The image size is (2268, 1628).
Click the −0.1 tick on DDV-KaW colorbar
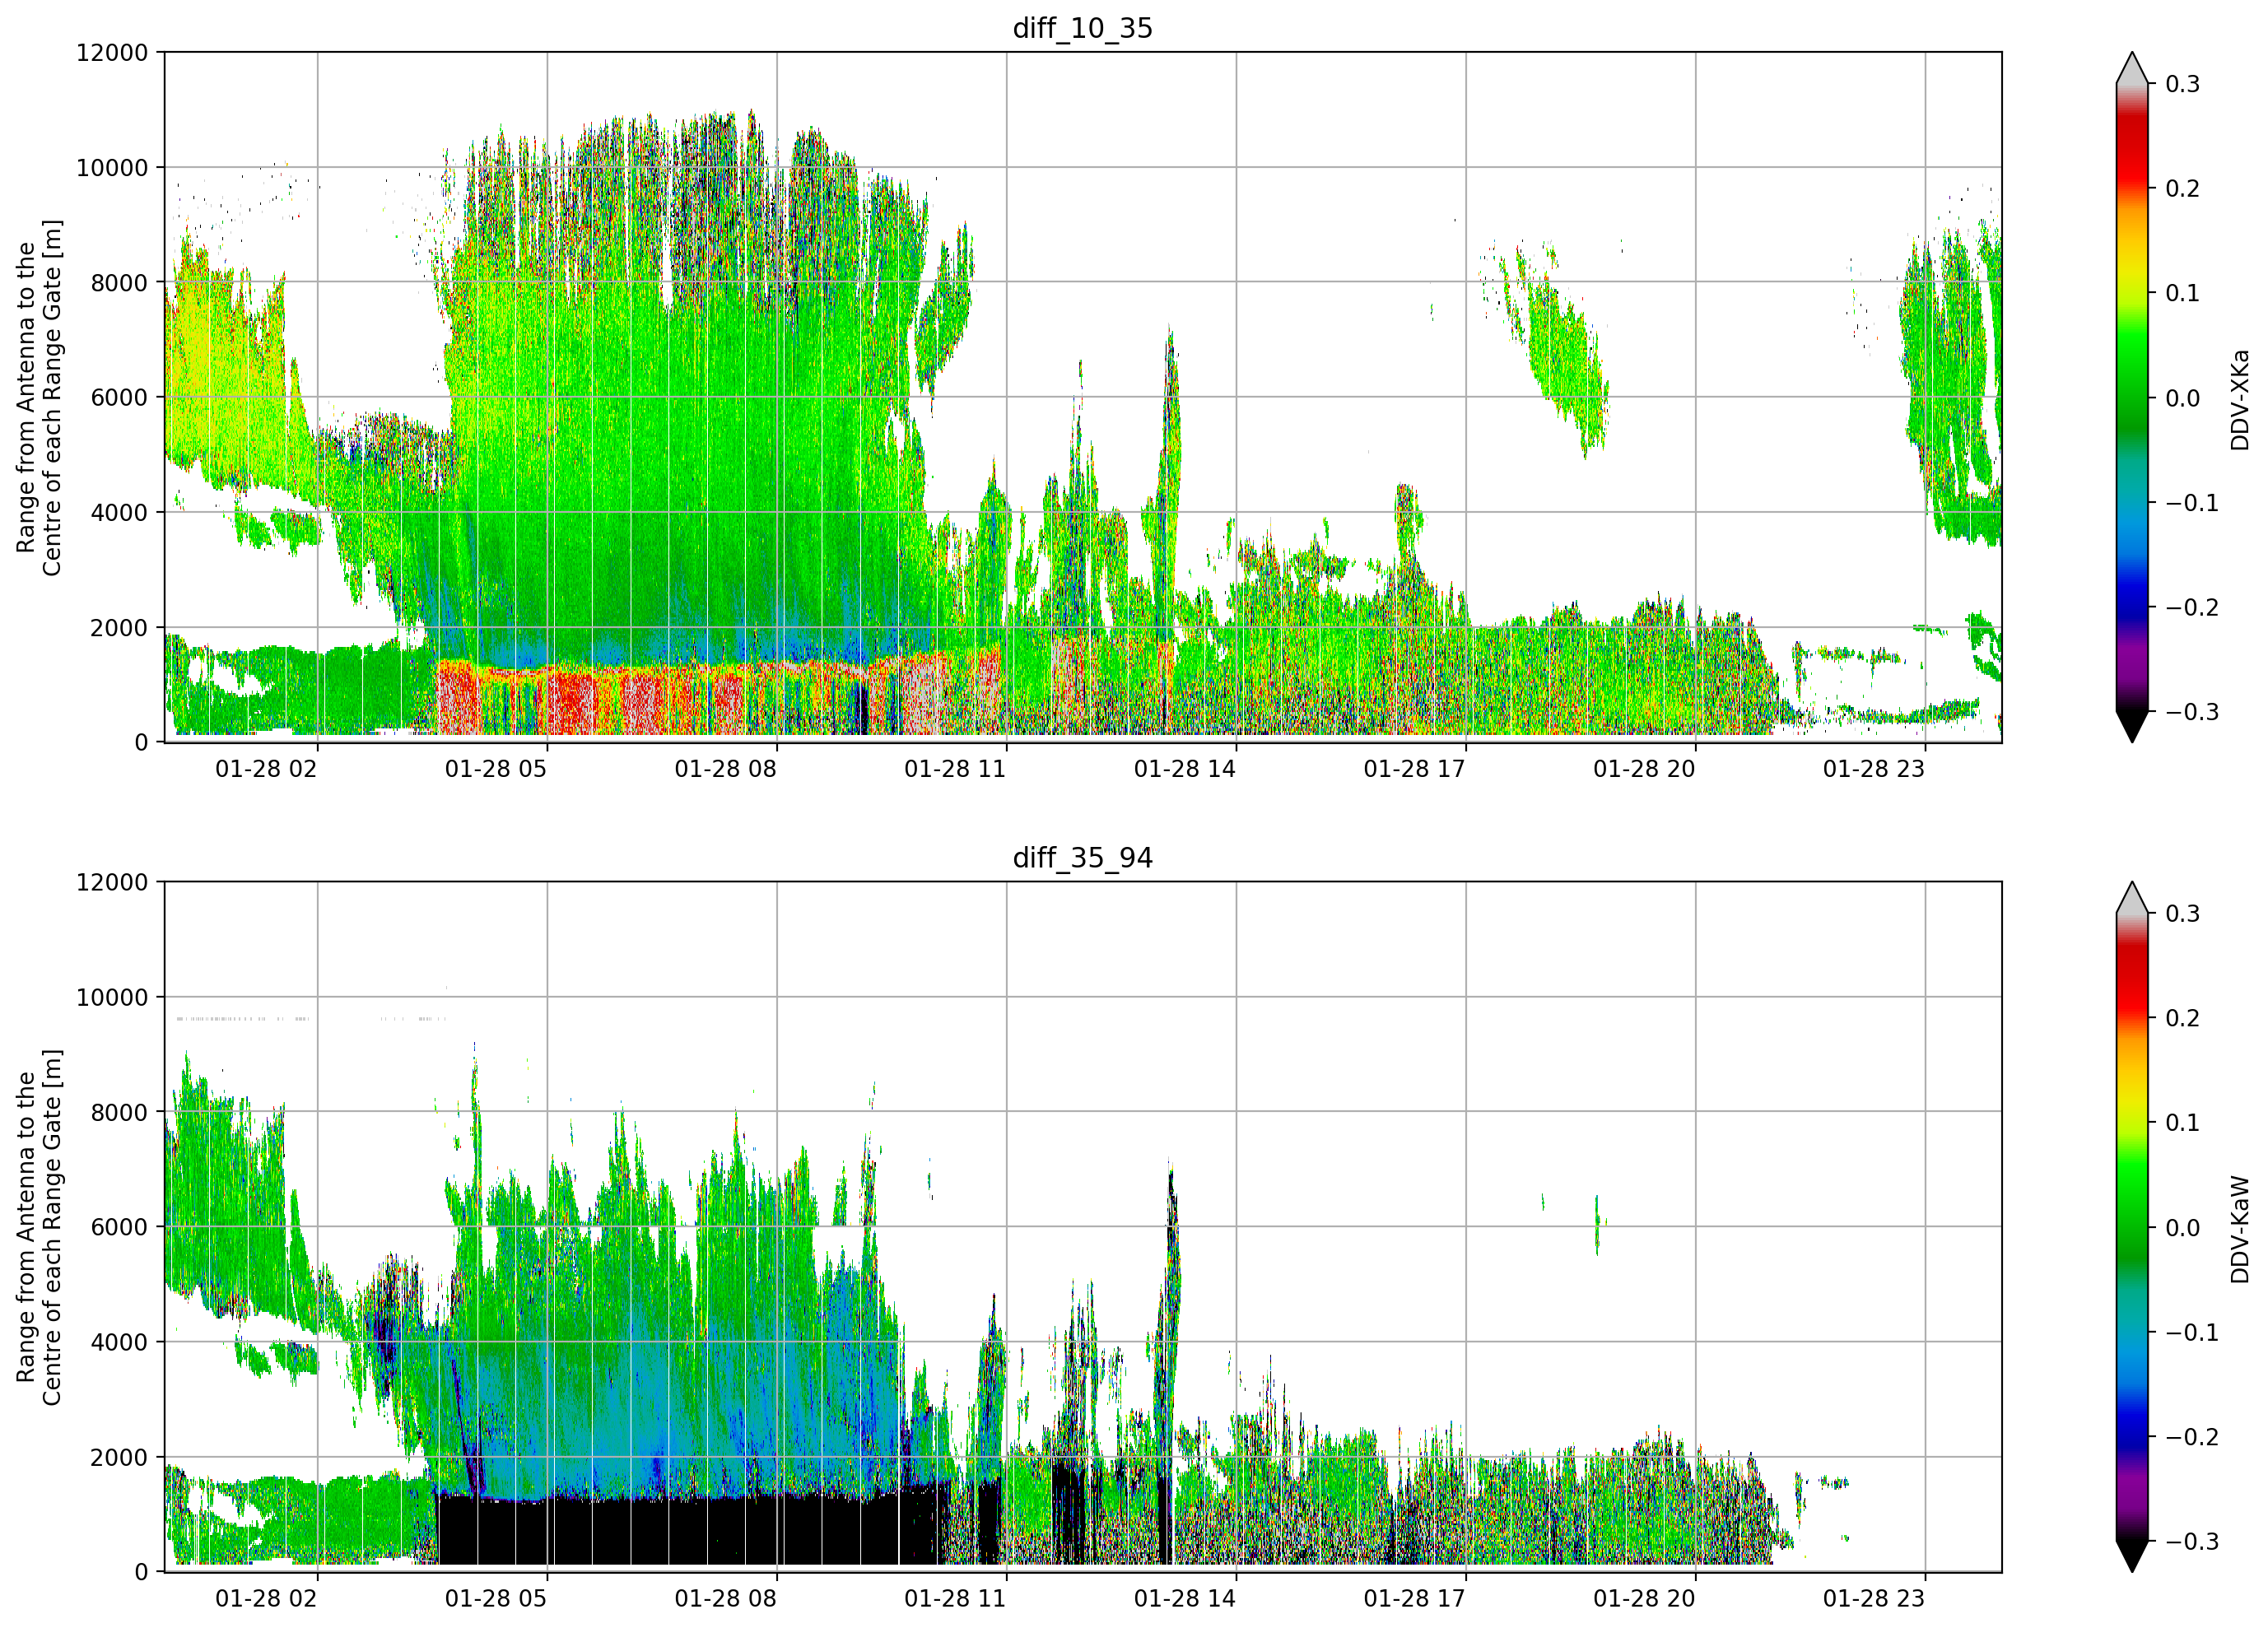pyautogui.click(x=2192, y=1333)
